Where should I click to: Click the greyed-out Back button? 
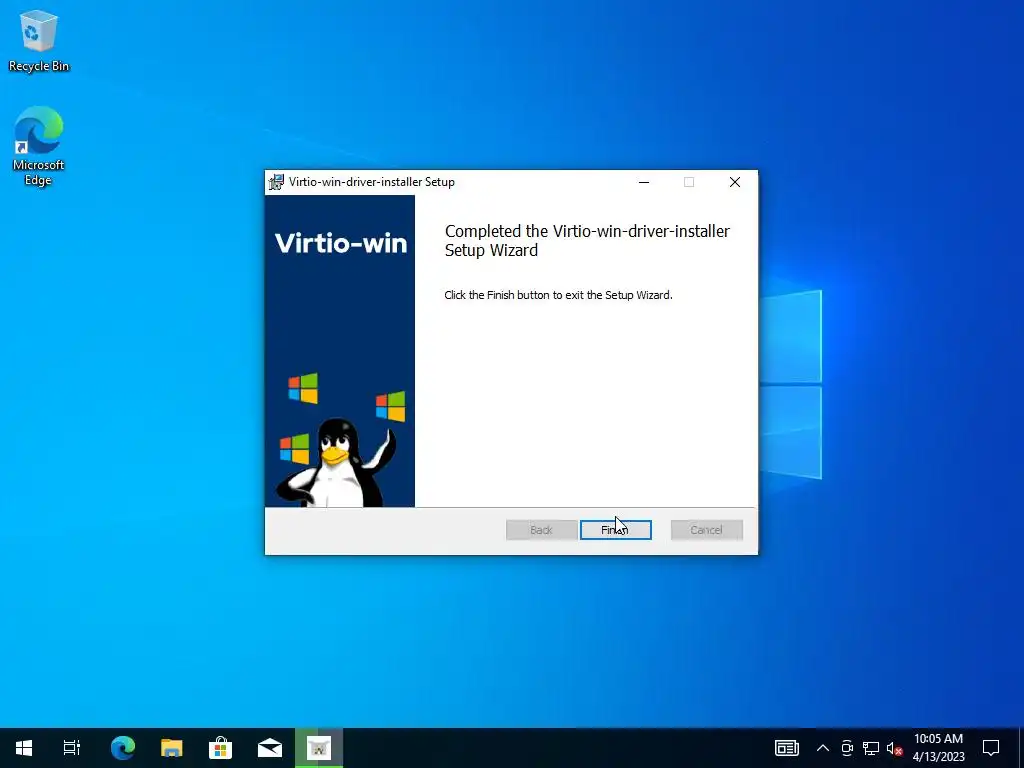click(541, 530)
